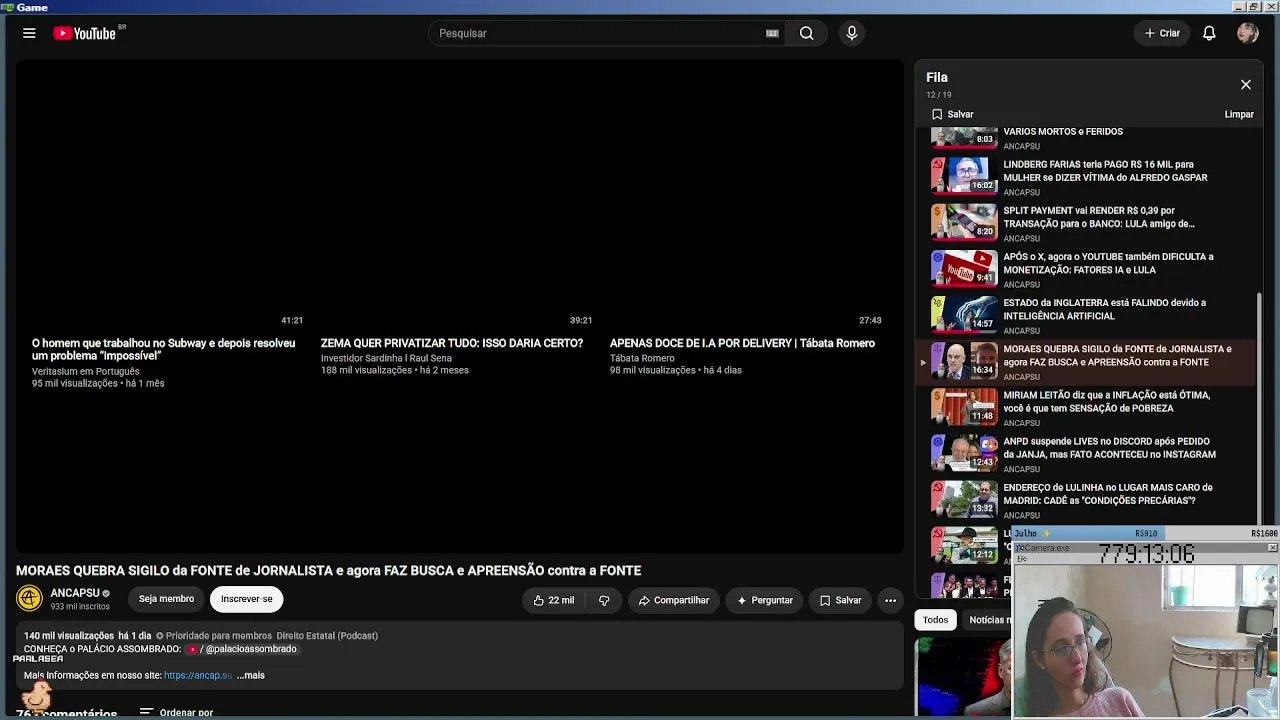Play the ESTADO da INGLATERRA thumbnail
Screen dimensions: 1280x720
[964, 313]
